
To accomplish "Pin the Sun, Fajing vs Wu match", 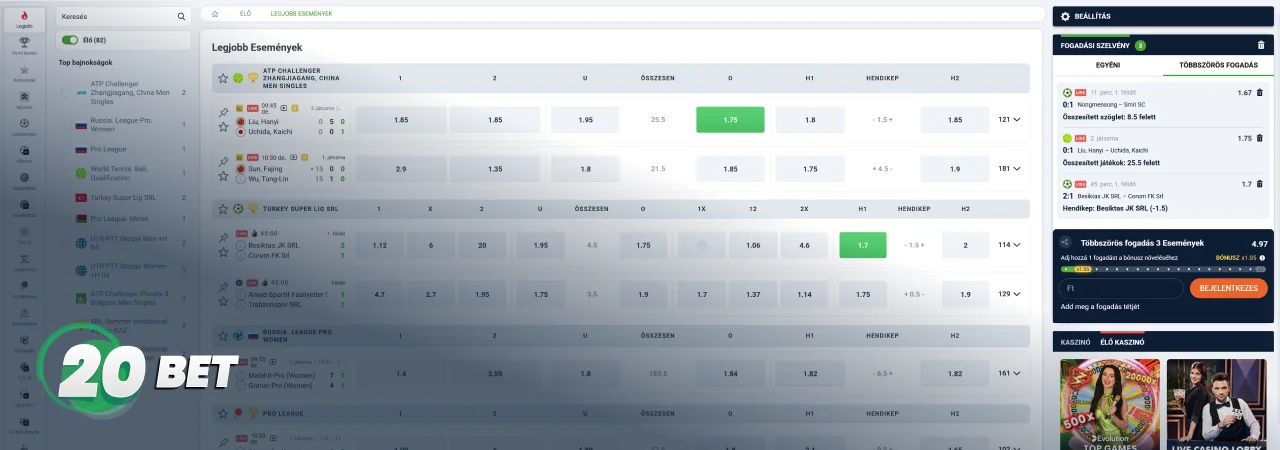I will coord(223,162).
